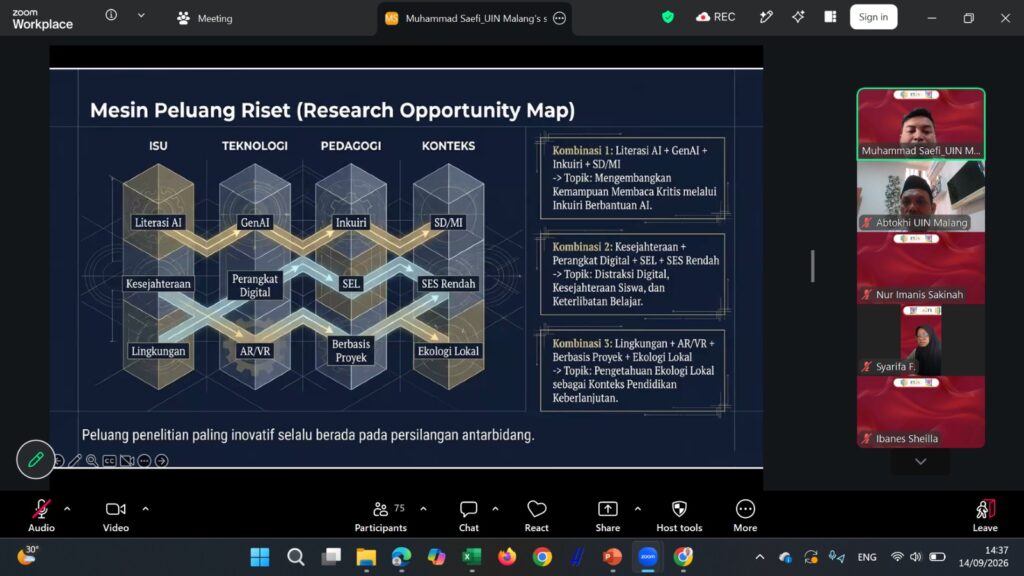This screenshot has height=576, width=1024.
Task: Leave the meeting
Action: coord(985,515)
